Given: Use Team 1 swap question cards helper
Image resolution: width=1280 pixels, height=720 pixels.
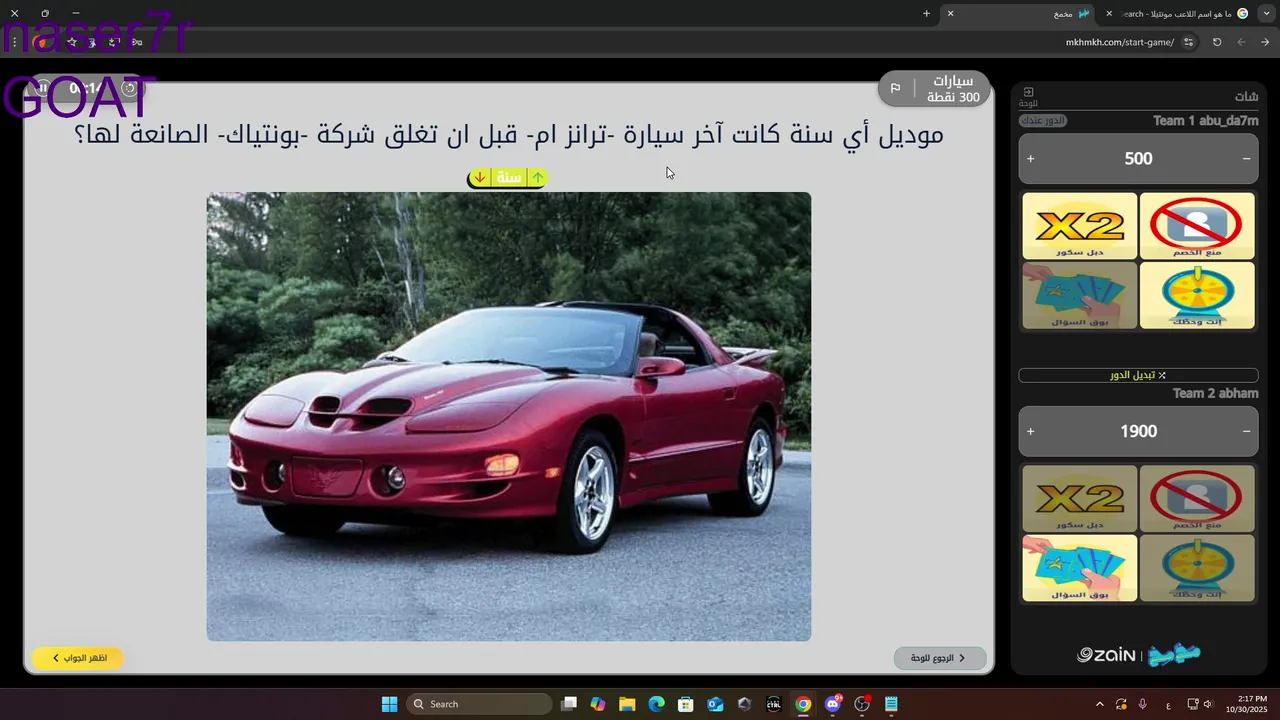Looking at the screenshot, I should (x=1080, y=295).
